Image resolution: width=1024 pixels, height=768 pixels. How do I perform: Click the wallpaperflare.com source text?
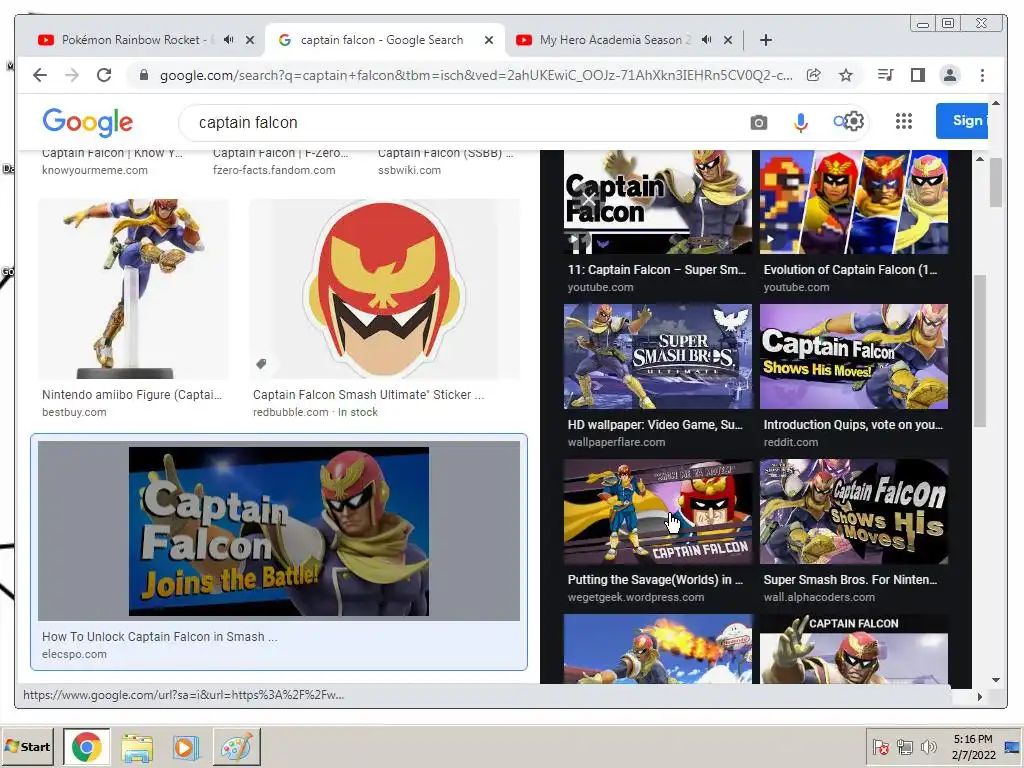616,442
